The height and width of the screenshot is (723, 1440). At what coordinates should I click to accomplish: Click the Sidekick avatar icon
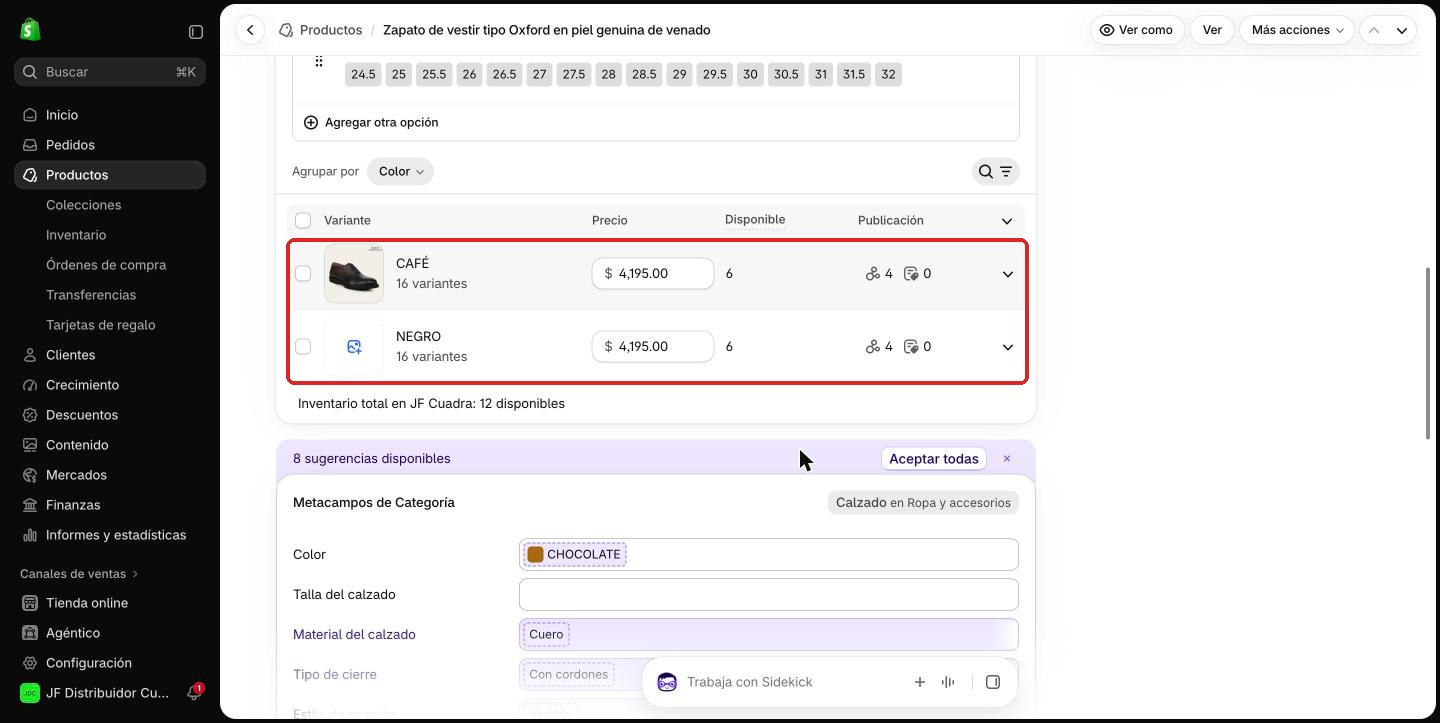(667, 682)
